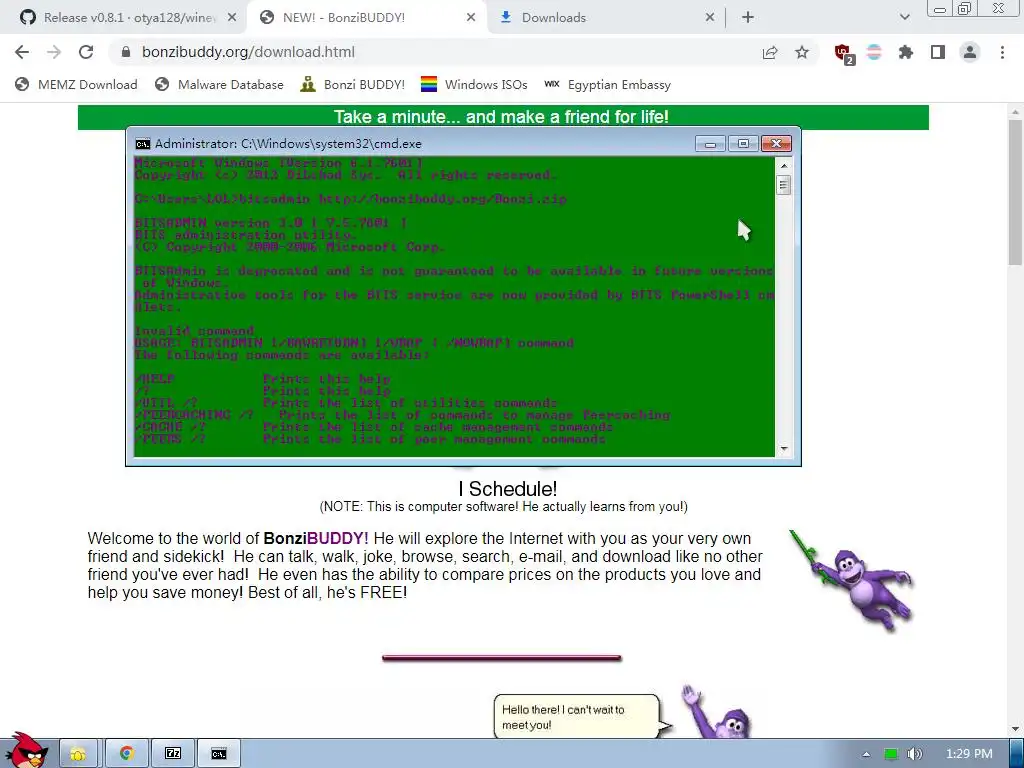Maximize the cmd.exe window
The image size is (1024, 768).
tap(743, 144)
